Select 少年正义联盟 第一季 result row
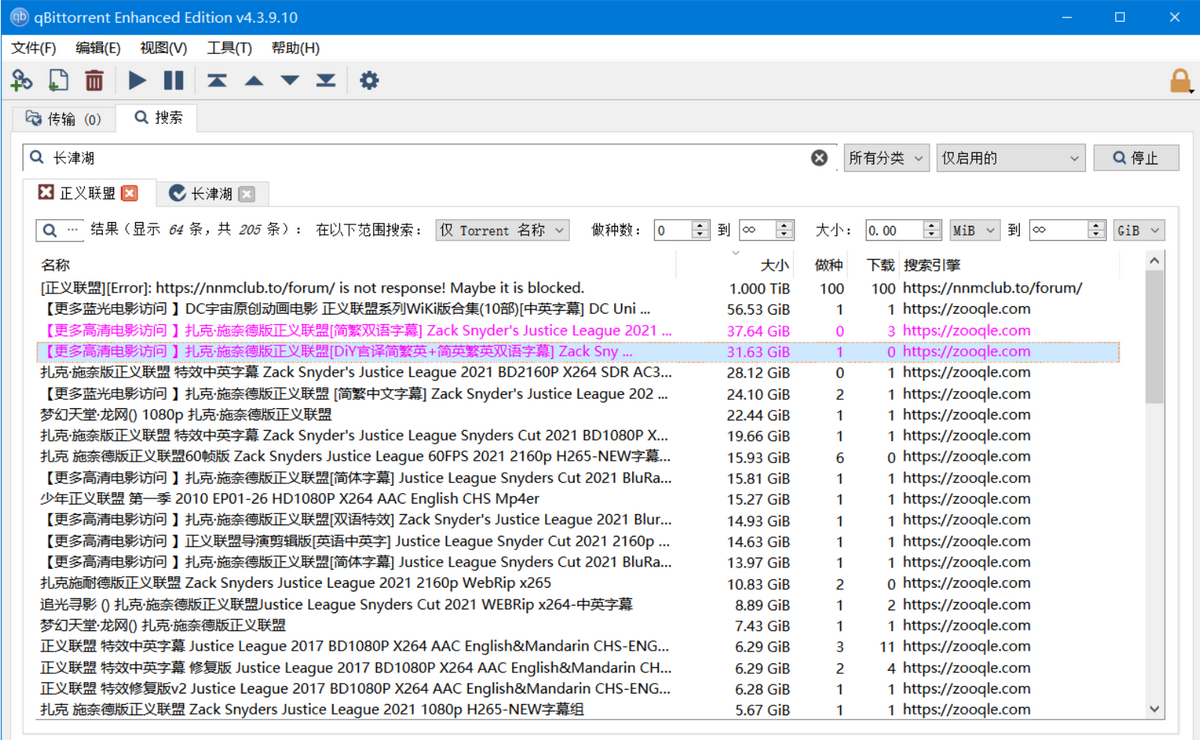 578,499
